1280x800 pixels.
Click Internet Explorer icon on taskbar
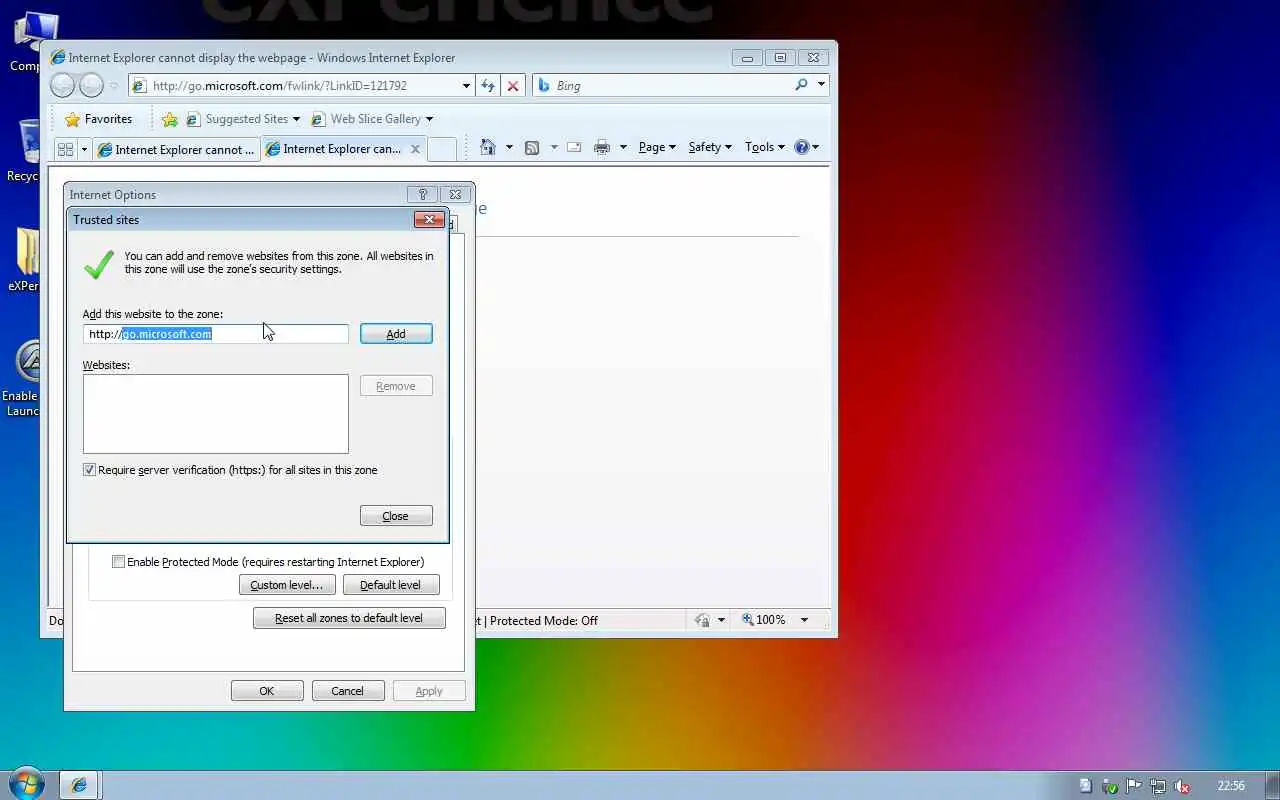coord(79,785)
